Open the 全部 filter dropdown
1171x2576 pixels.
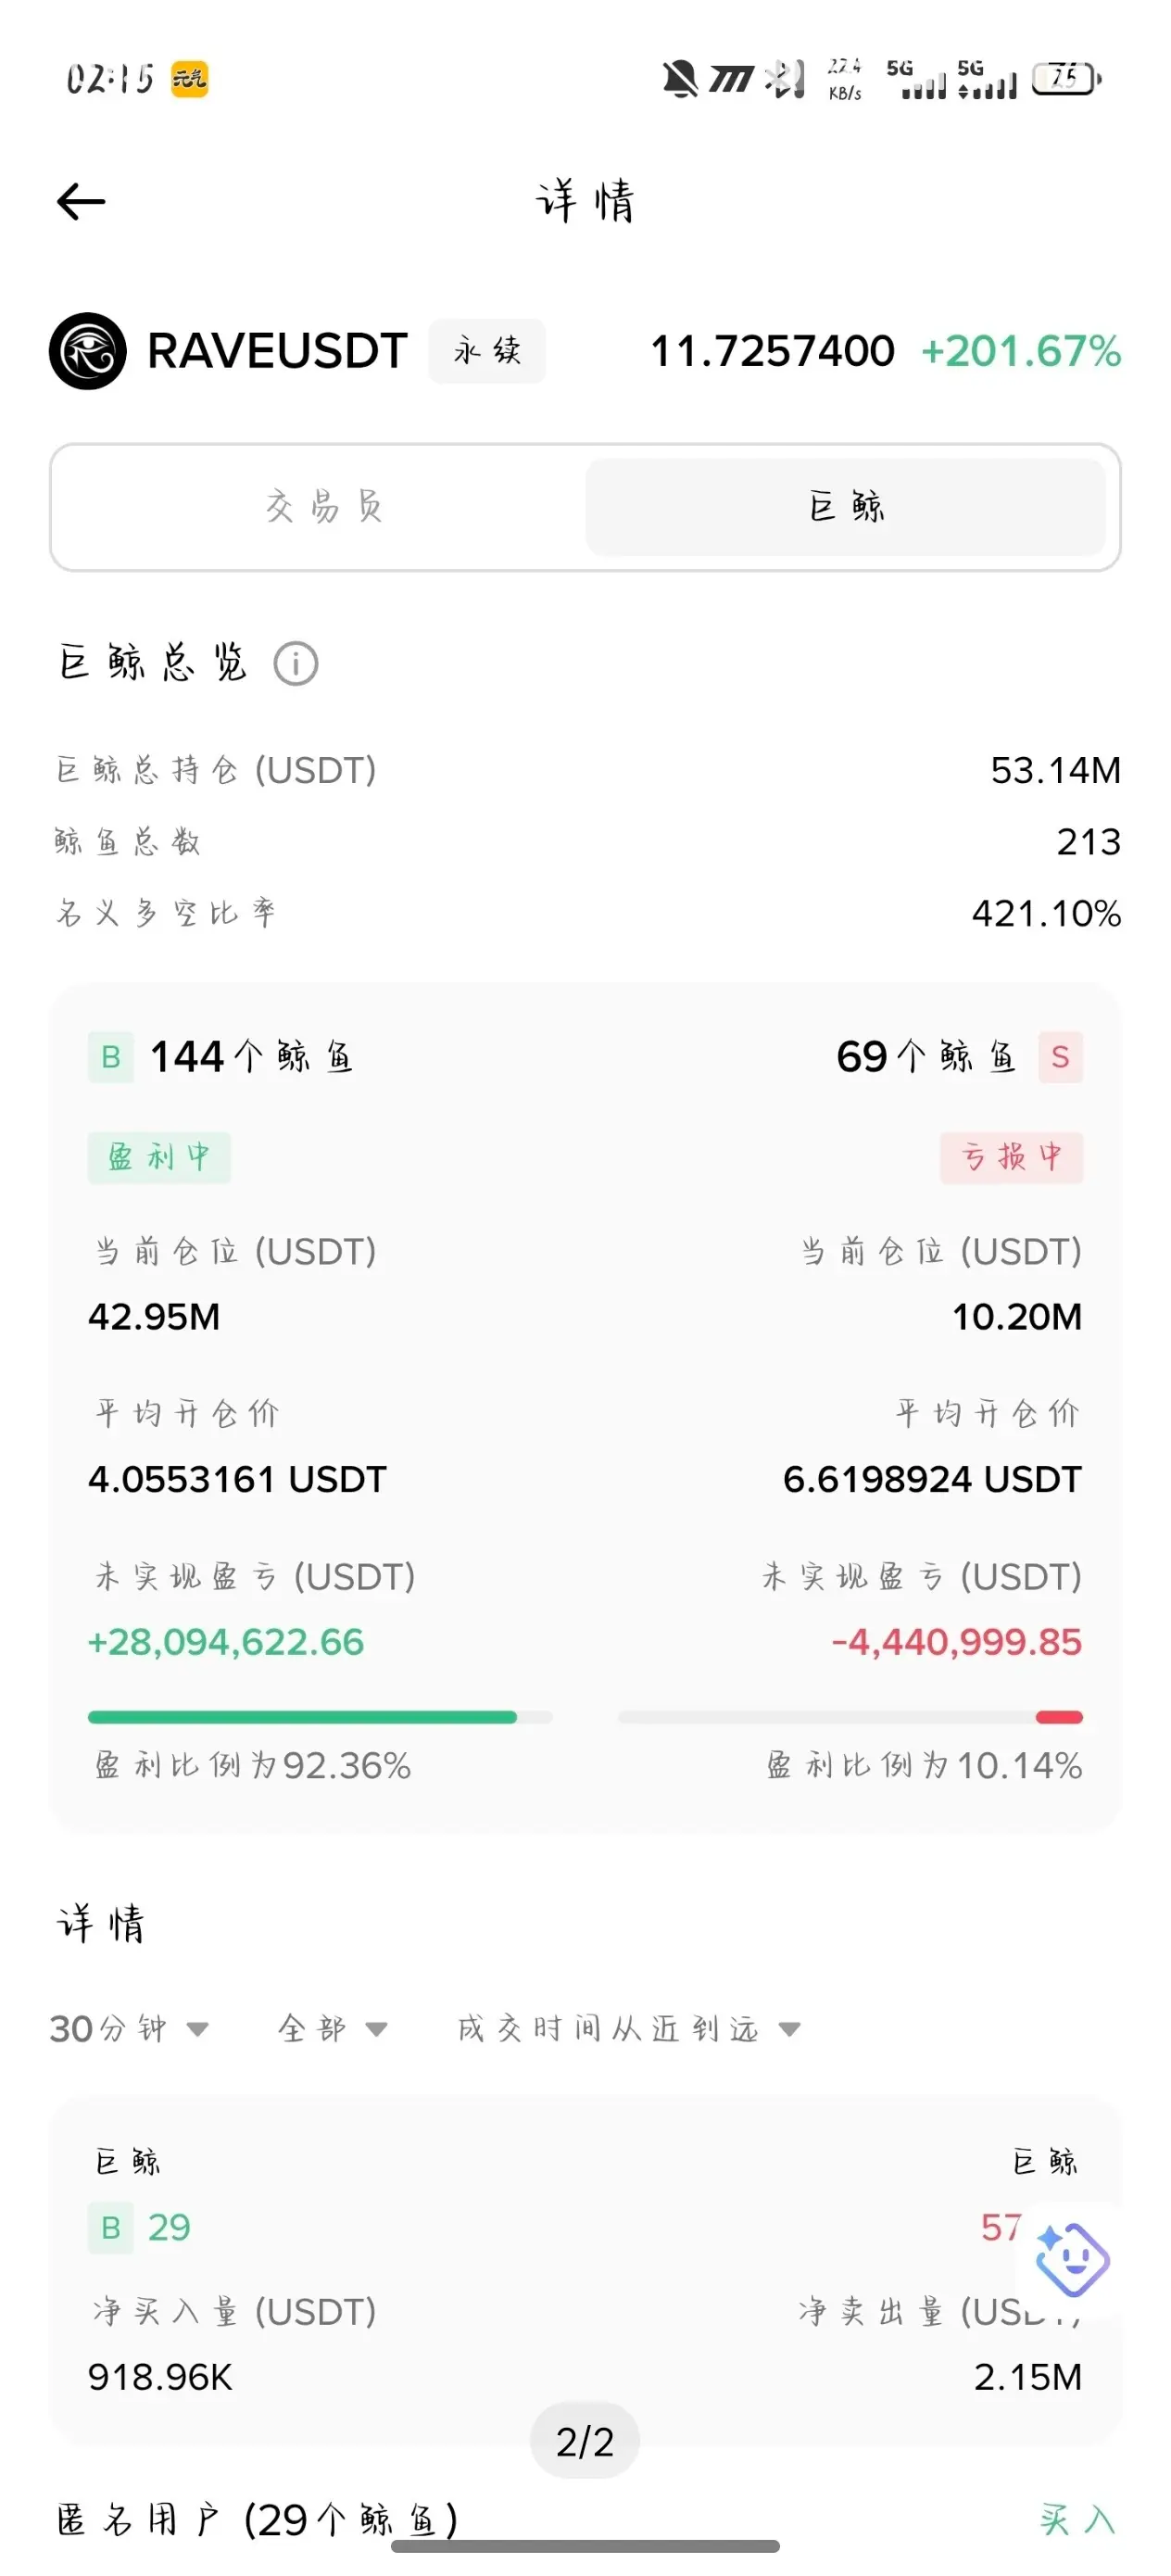point(332,2029)
